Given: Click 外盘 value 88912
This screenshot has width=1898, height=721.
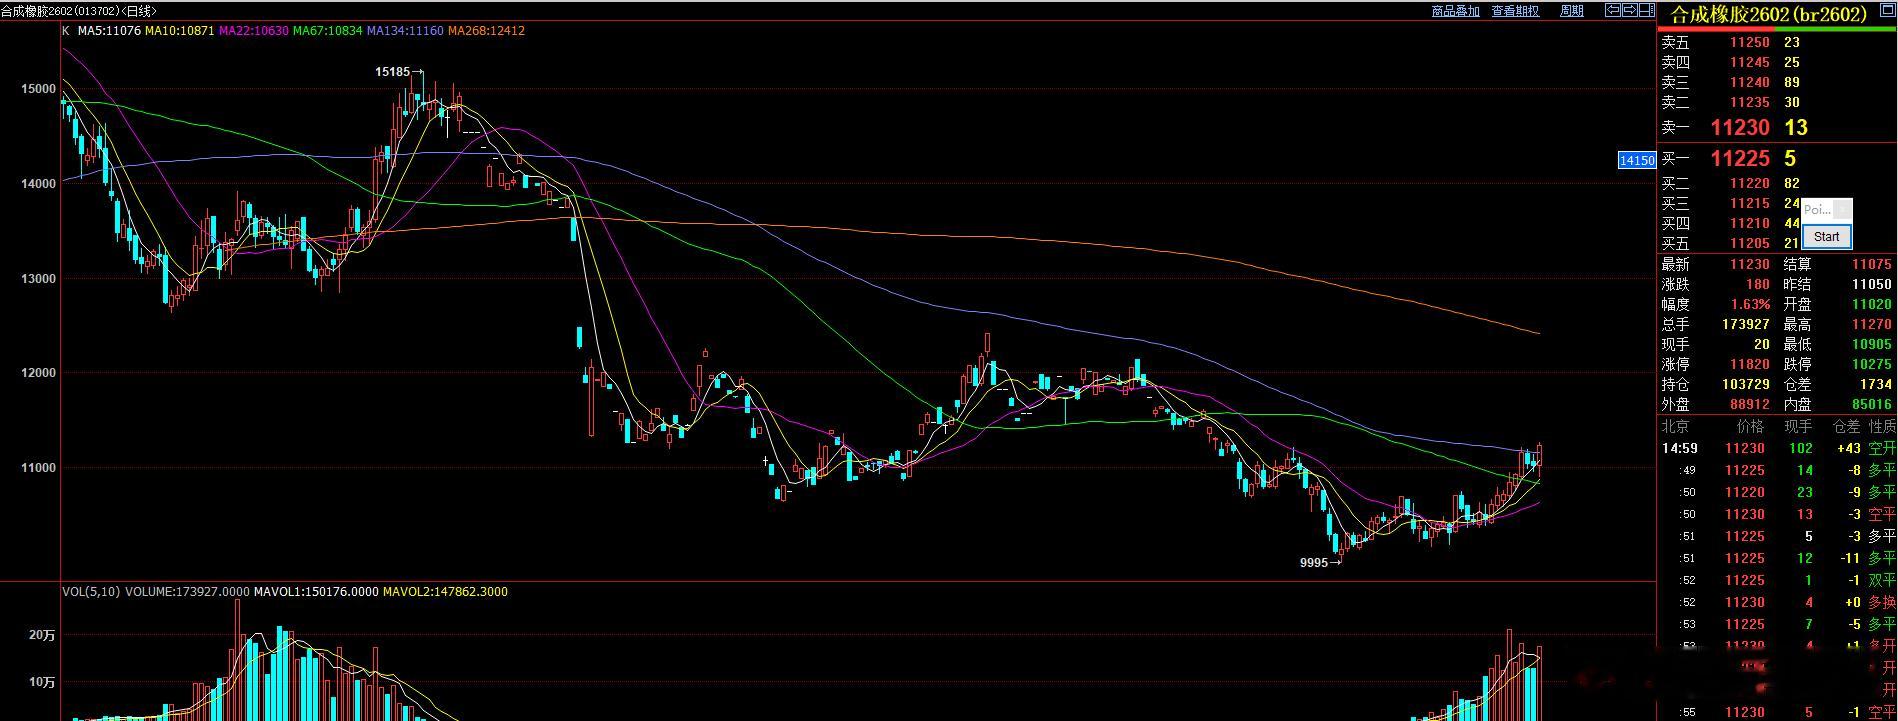Looking at the screenshot, I should coord(1750,405).
